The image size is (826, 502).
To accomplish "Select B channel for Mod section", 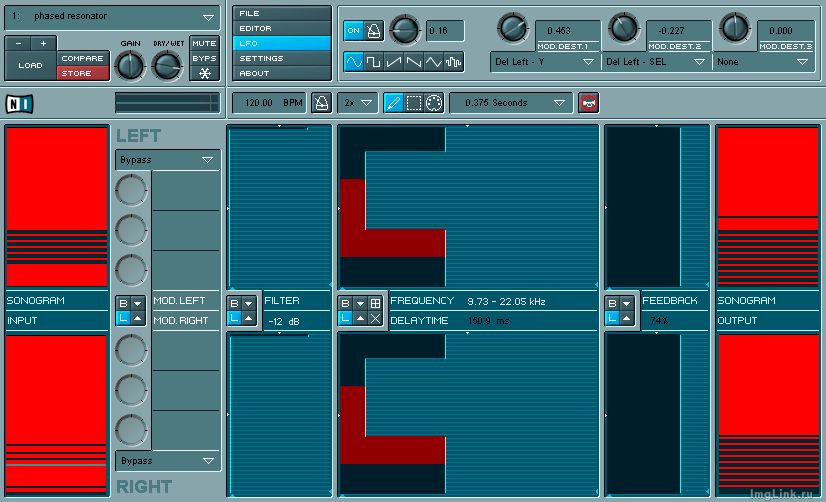I will [x=123, y=303].
